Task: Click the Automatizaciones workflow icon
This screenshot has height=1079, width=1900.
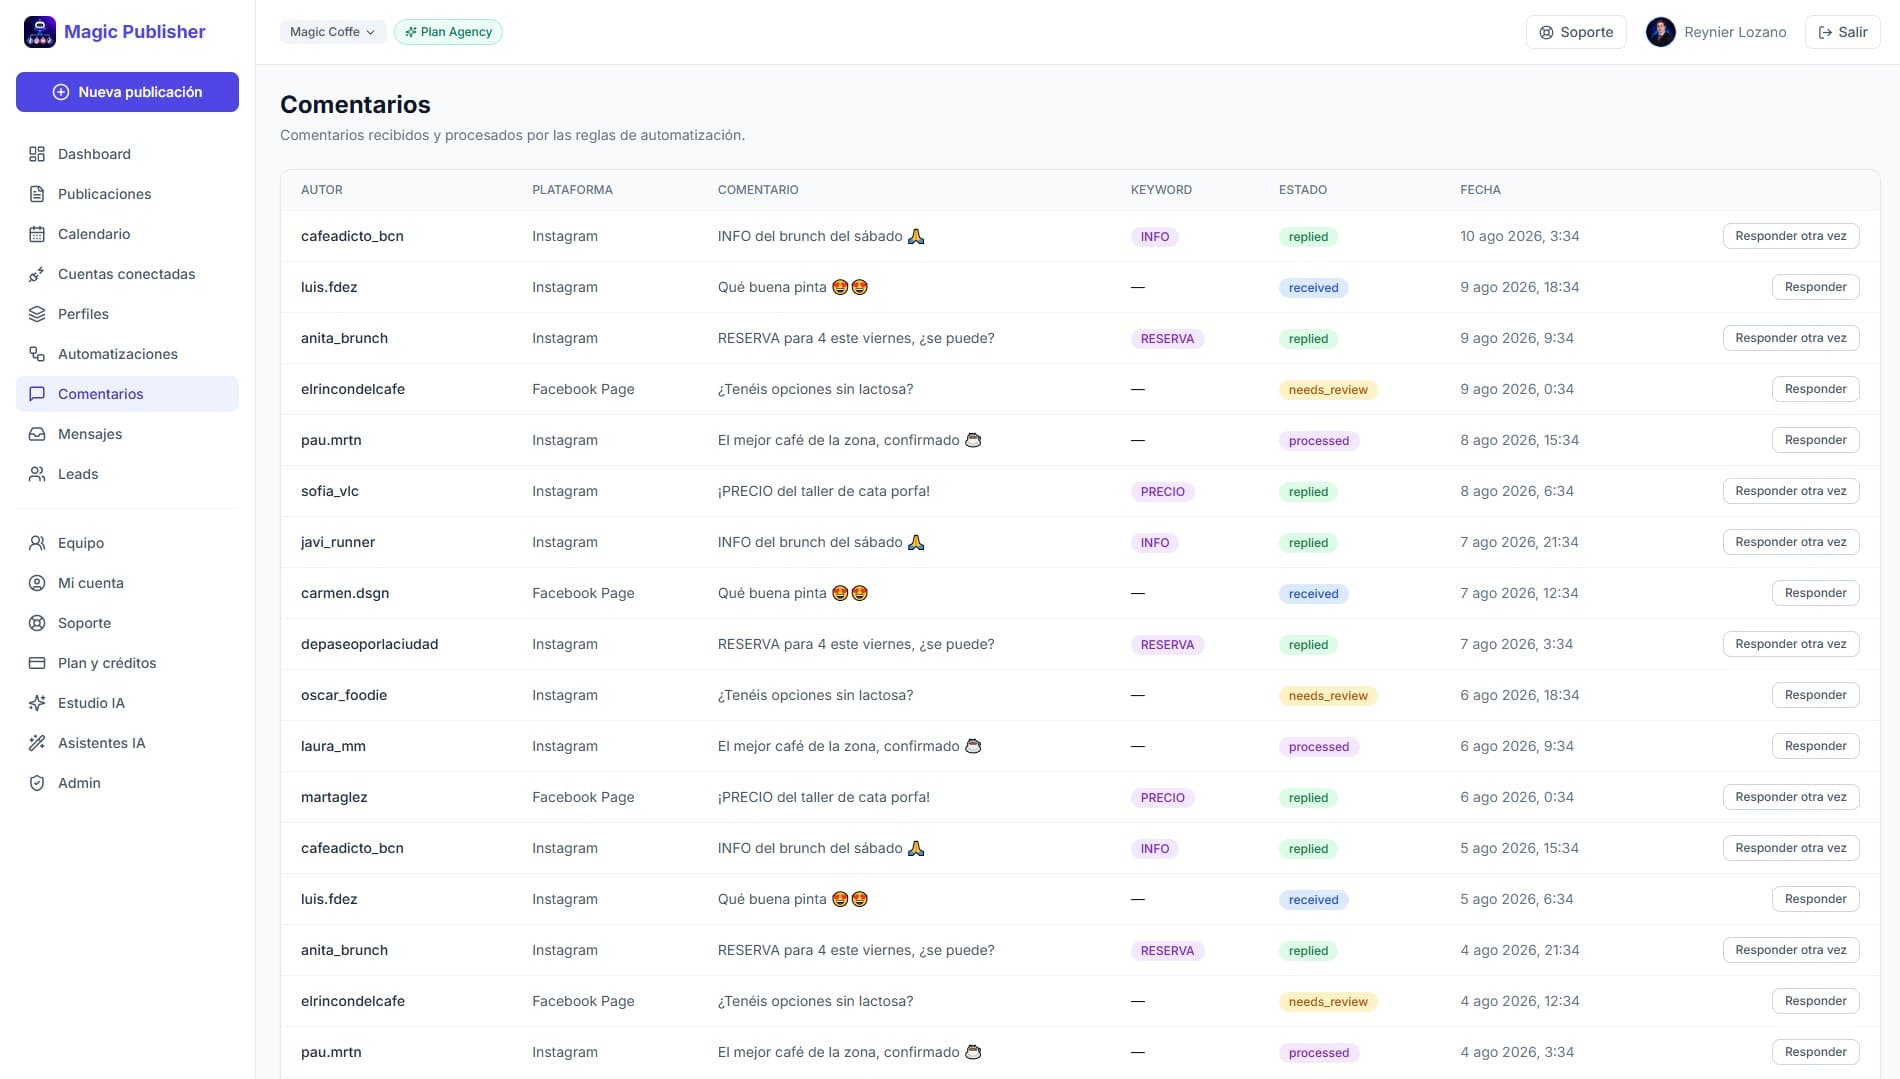Action: click(x=37, y=354)
